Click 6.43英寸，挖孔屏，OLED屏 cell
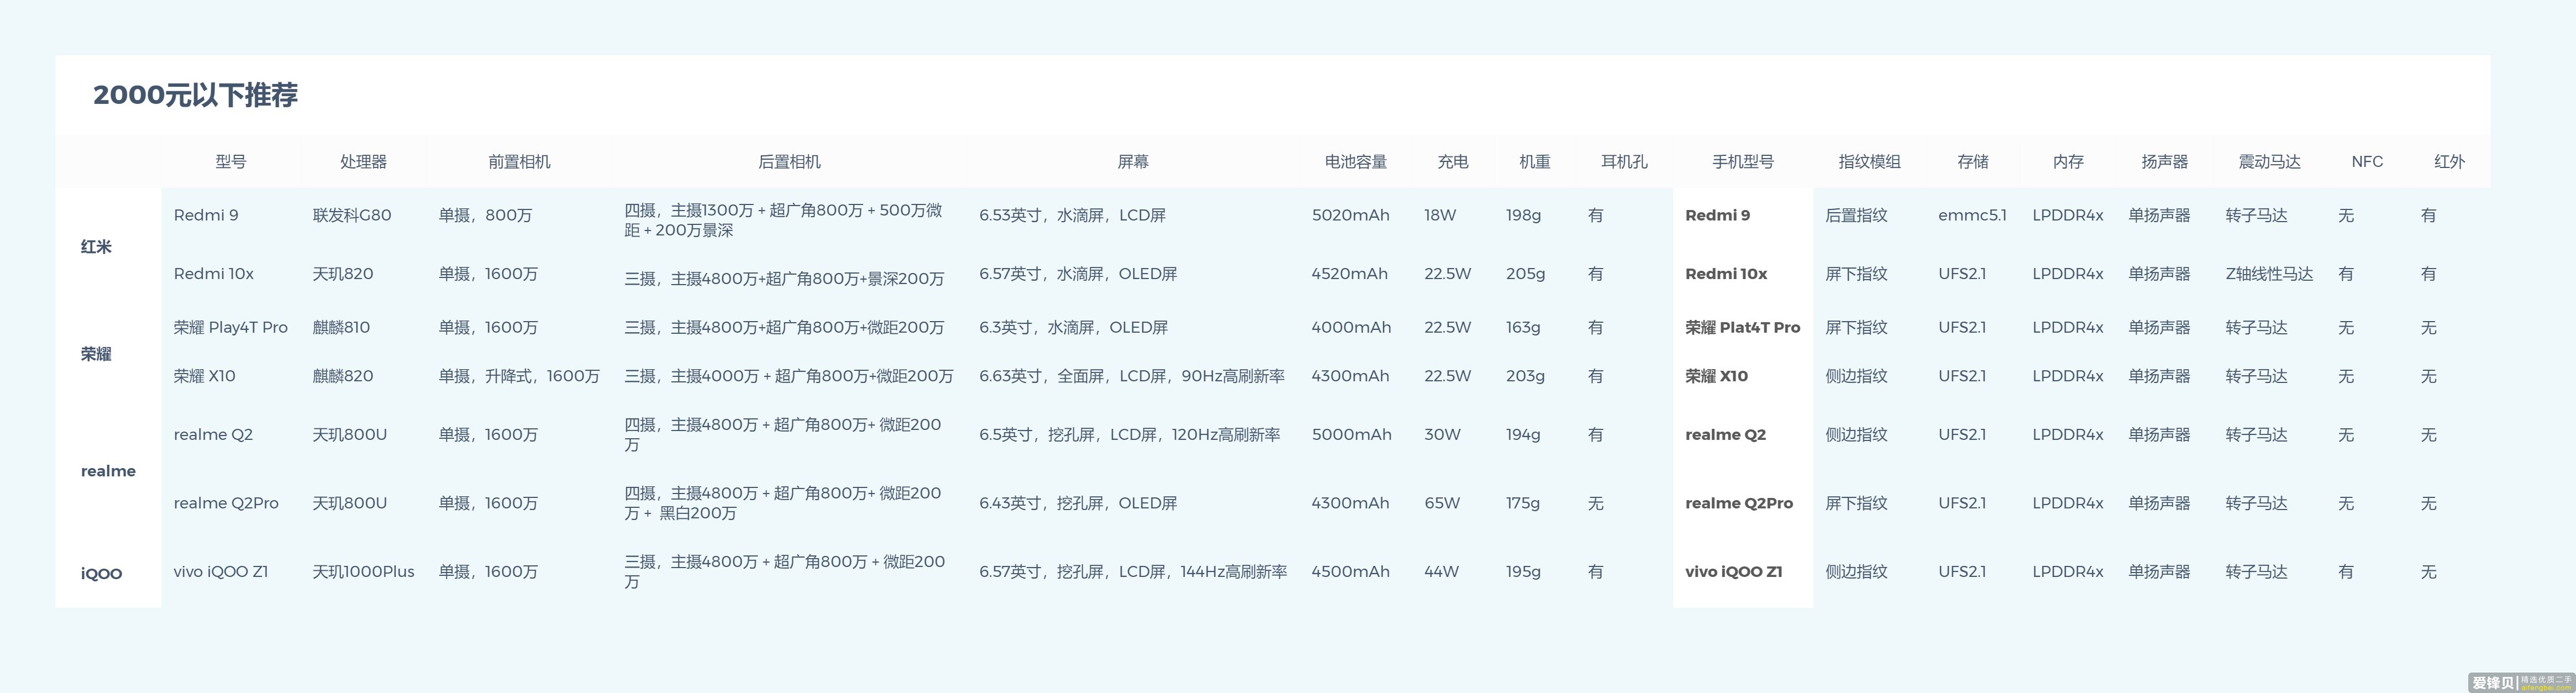Image resolution: width=2576 pixels, height=693 pixels. click(x=1078, y=504)
